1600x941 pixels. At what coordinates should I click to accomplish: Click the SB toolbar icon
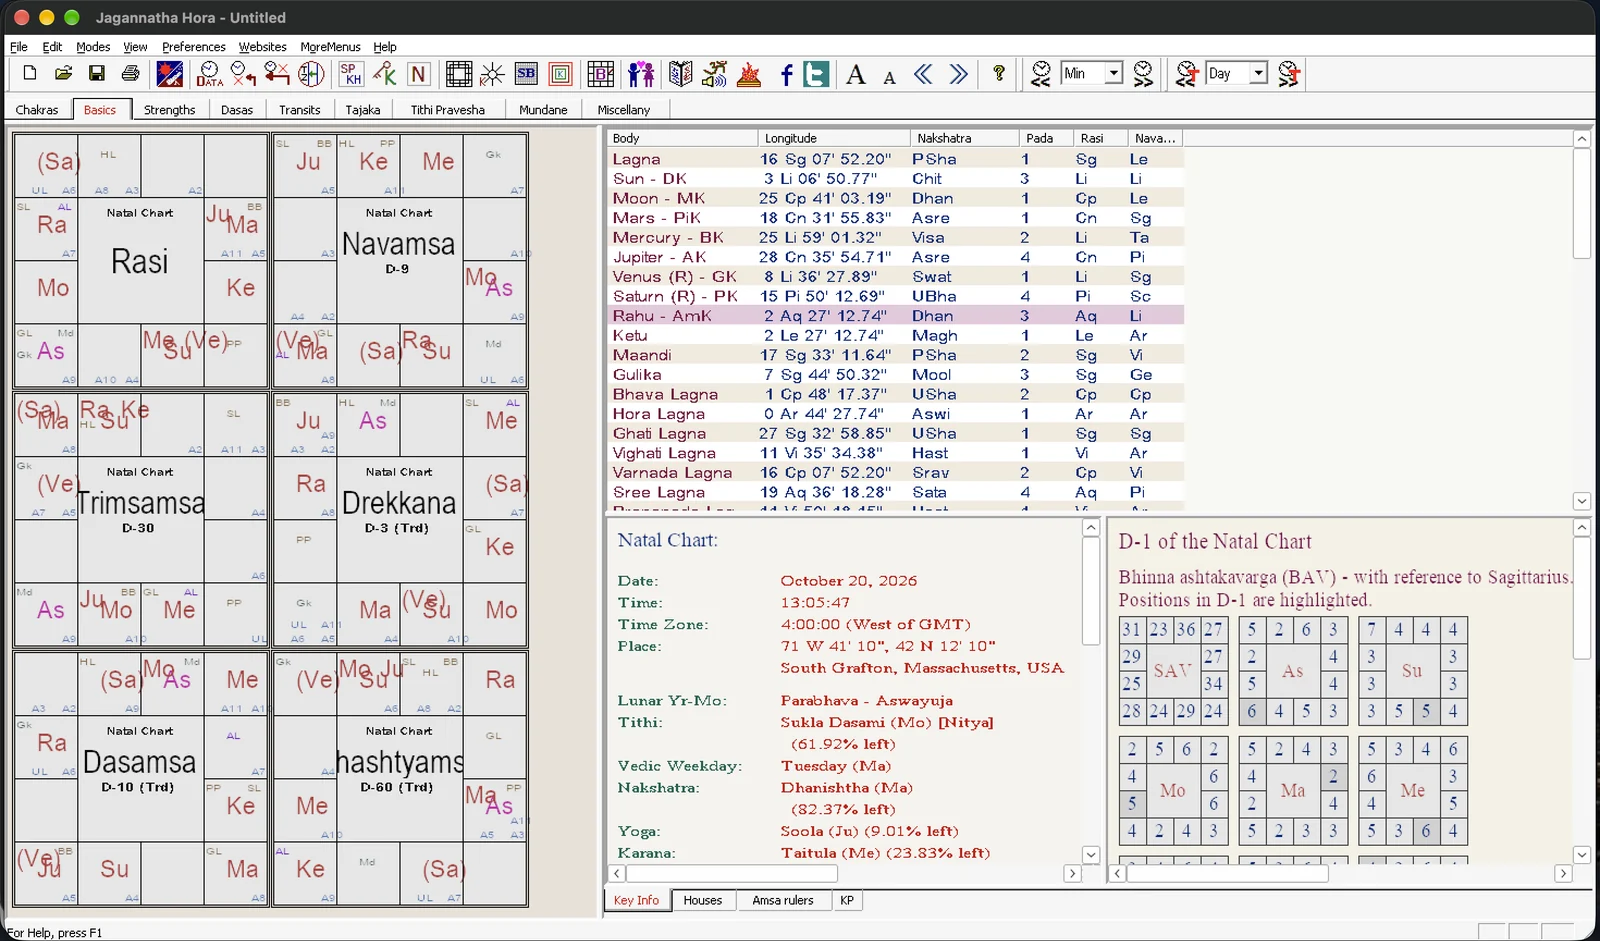pos(526,73)
